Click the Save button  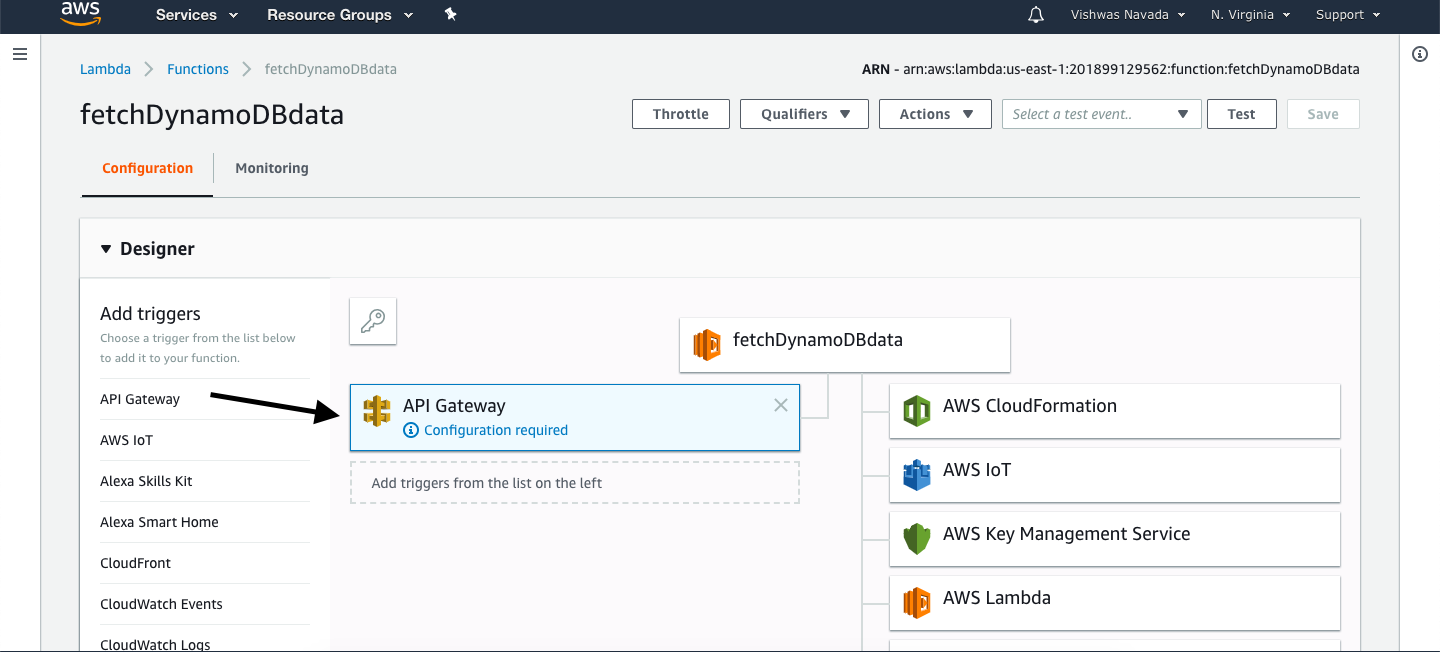[x=1323, y=114]
